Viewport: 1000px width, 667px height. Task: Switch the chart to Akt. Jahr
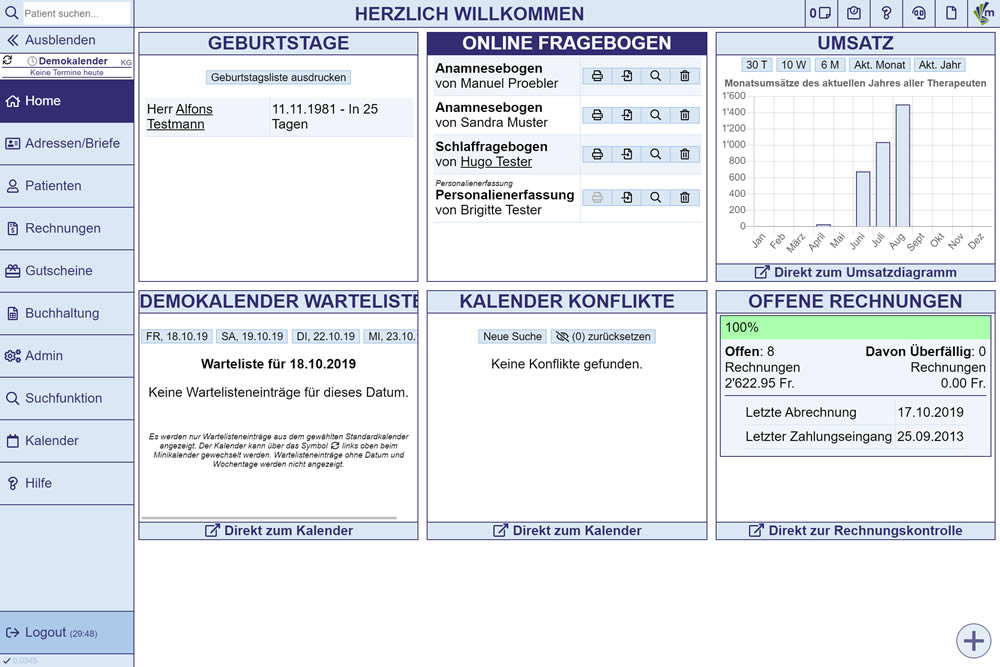939,65
